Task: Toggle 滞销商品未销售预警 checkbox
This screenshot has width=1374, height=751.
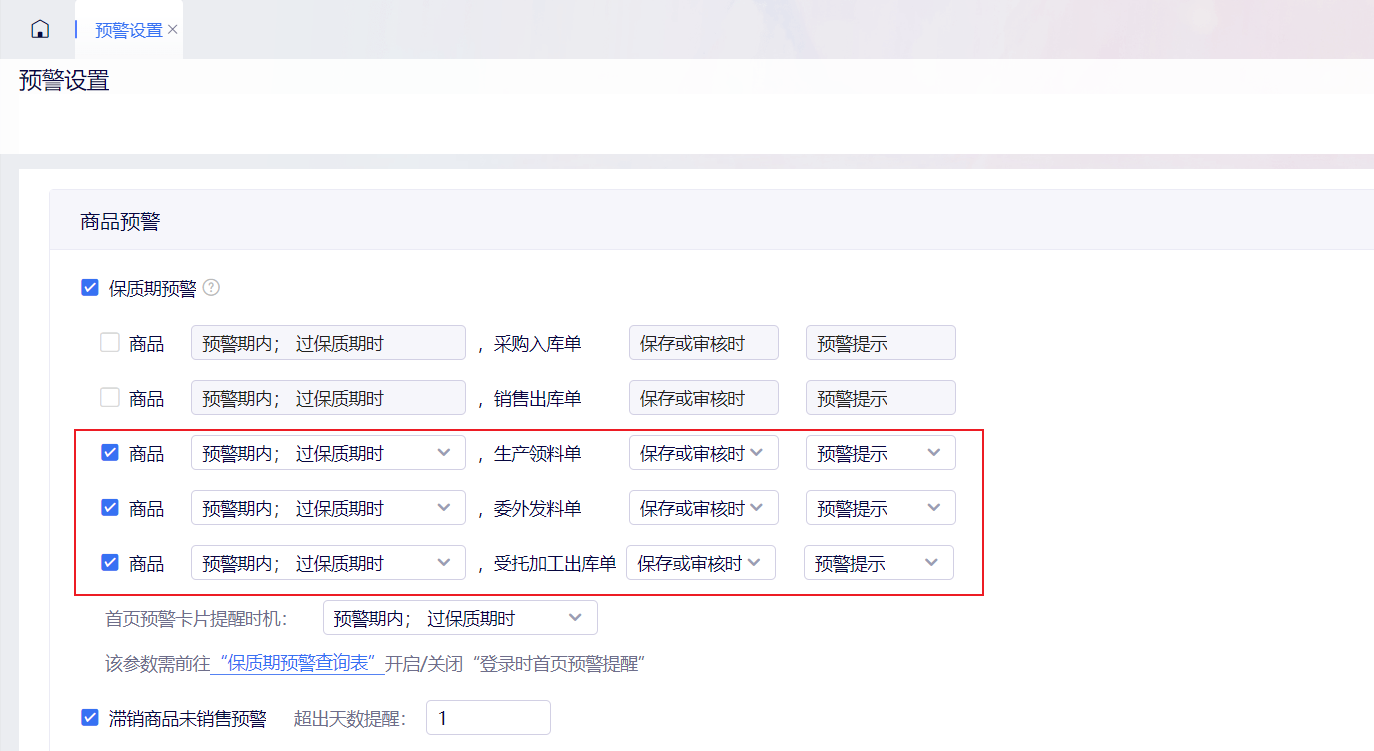Action: tap(90, 718)
